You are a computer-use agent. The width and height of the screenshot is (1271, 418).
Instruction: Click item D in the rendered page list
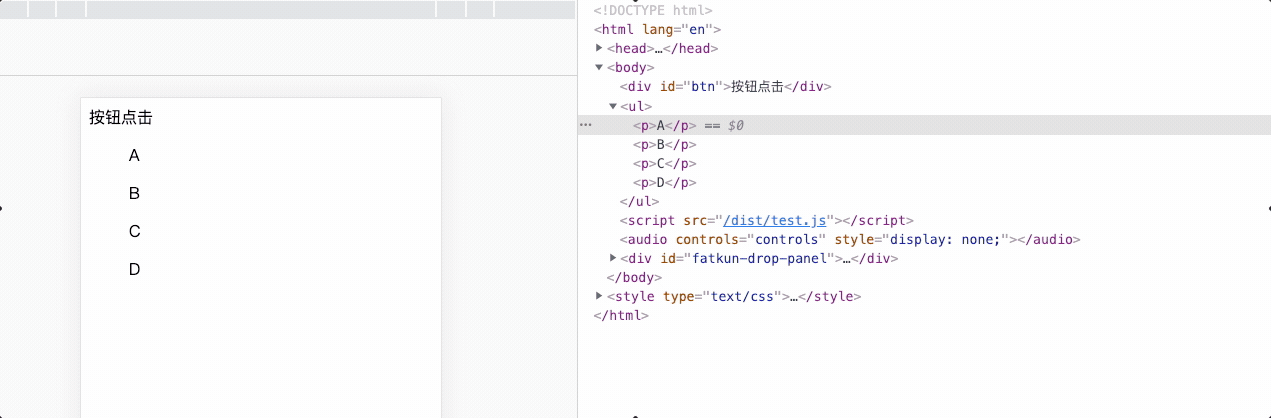click(x=134, y=270)
